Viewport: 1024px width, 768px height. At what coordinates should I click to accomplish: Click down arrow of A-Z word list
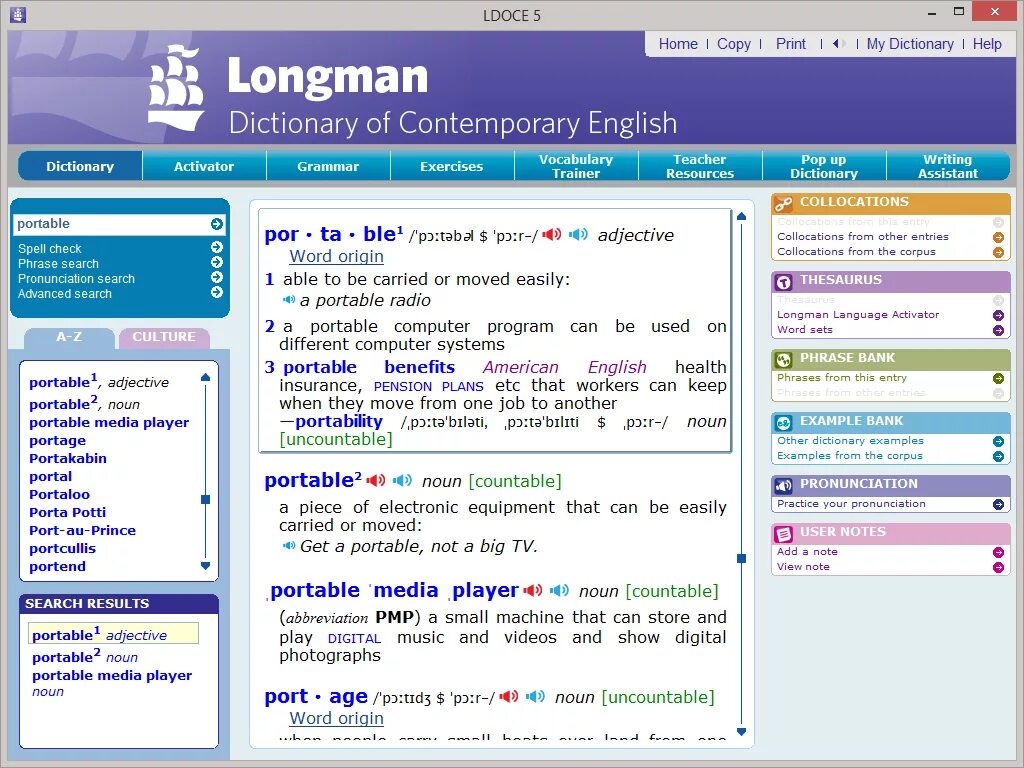click(205, 566)
